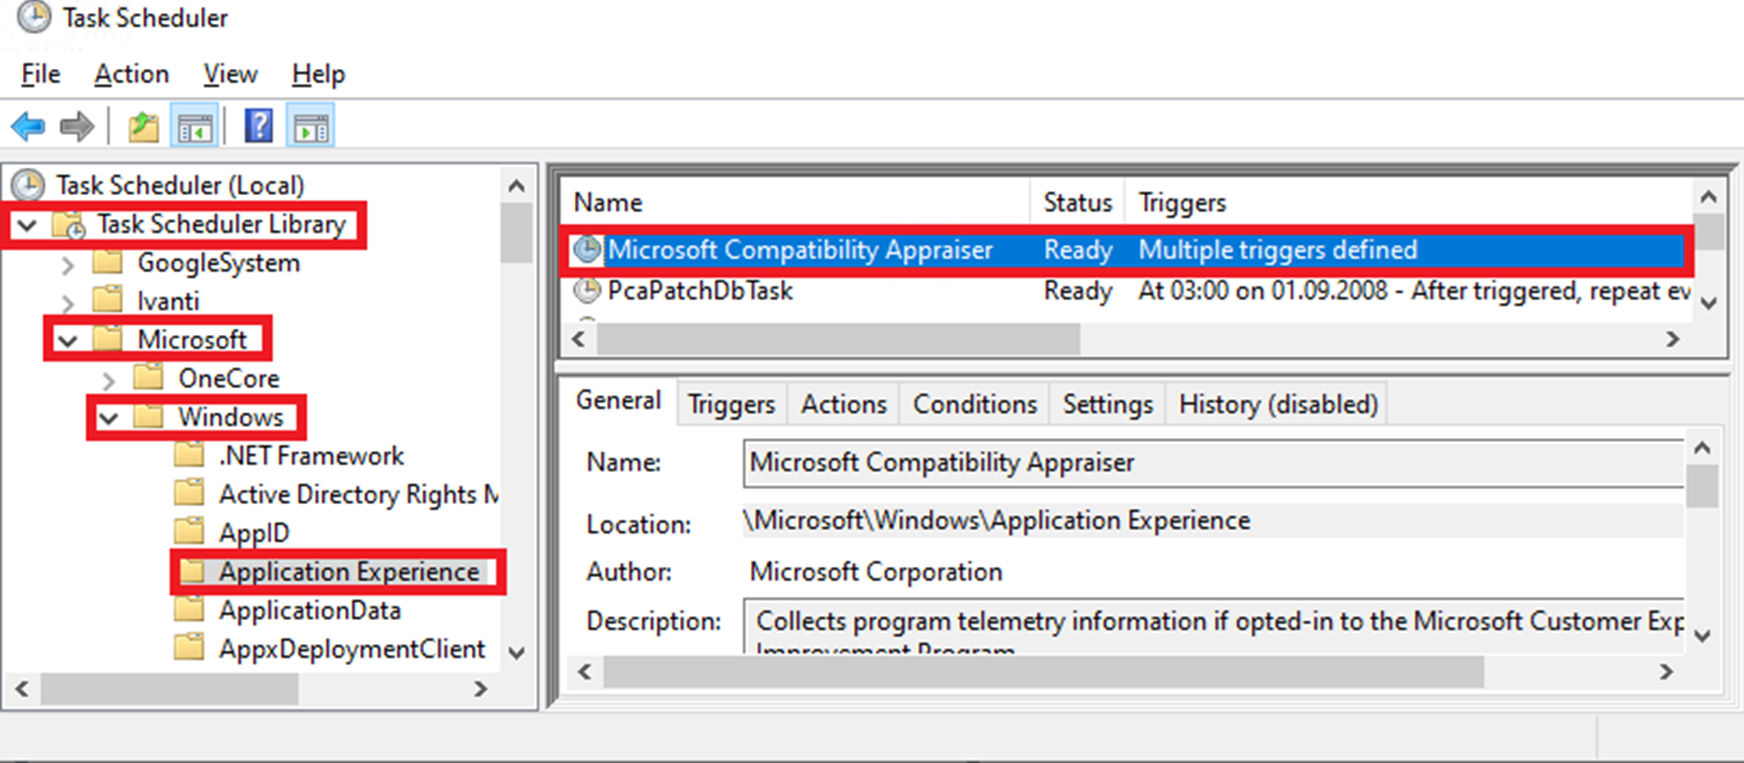The height and width of the screenshot is (763, 1744).
Task: Toggle Show/Hide Action Pane toolbar icon
Action: 311,127
